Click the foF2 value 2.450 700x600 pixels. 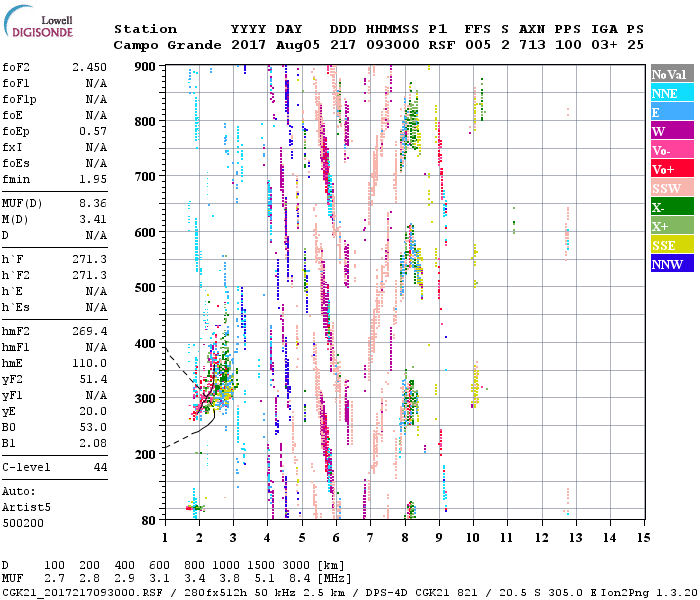click(x=89, y=67)
